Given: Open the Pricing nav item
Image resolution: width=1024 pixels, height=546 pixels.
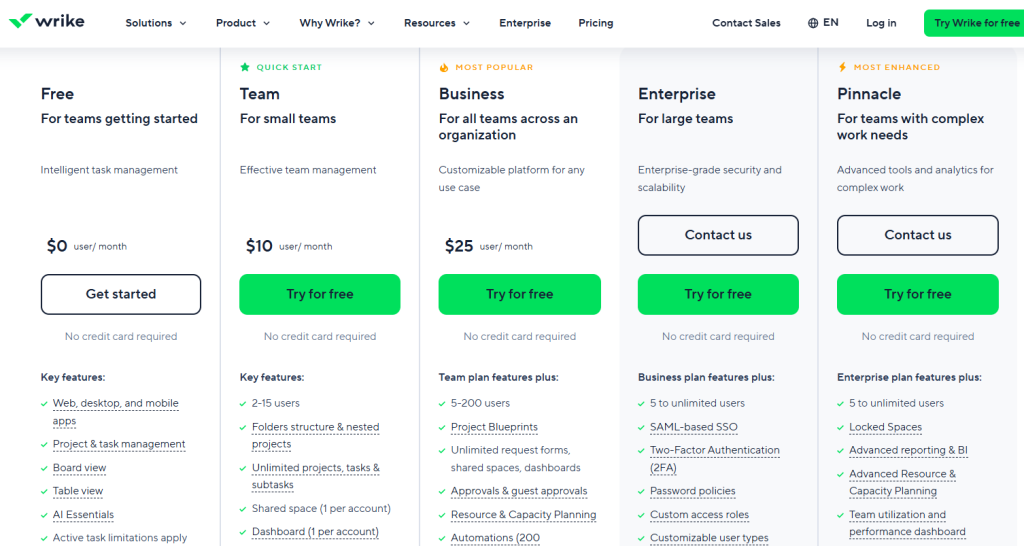Looking at the screenshot, I should pyautogui.click(x=596, y=23).
